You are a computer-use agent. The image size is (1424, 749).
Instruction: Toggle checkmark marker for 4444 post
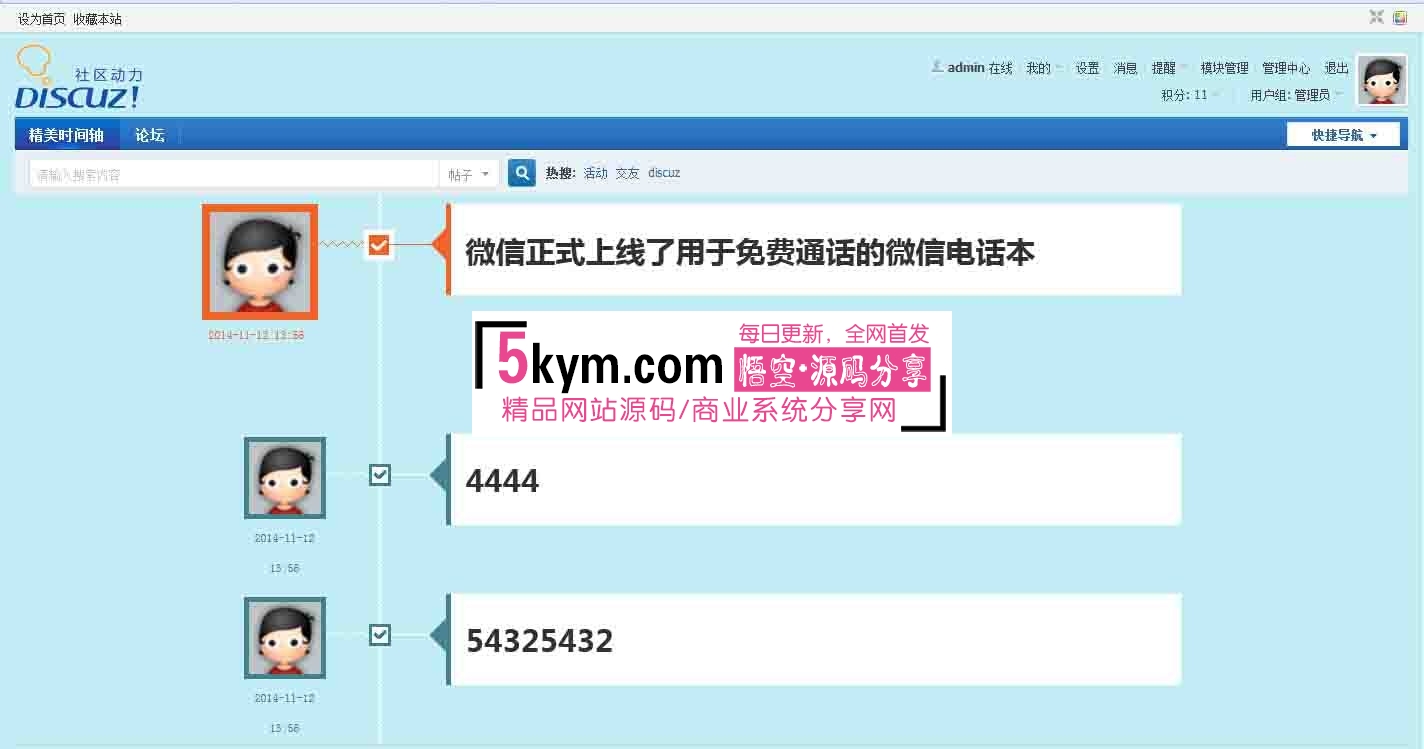[380, 475]
